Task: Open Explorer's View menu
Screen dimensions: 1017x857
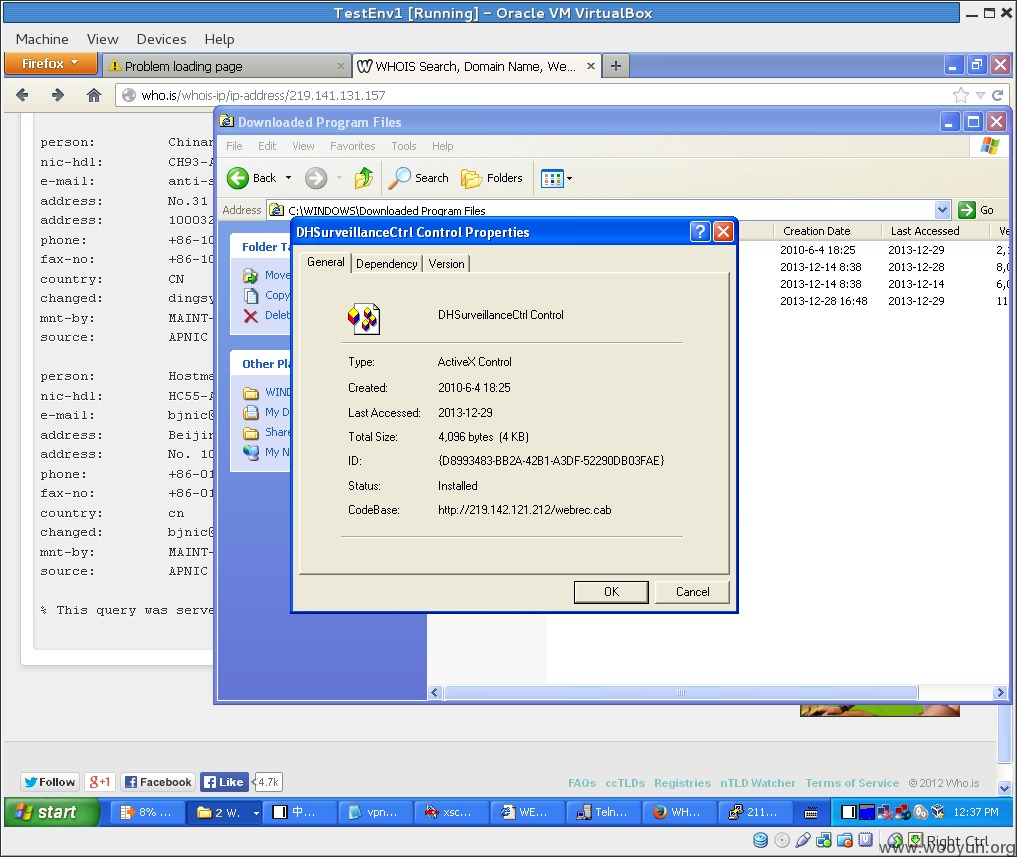Action: [x=303, y=146]
